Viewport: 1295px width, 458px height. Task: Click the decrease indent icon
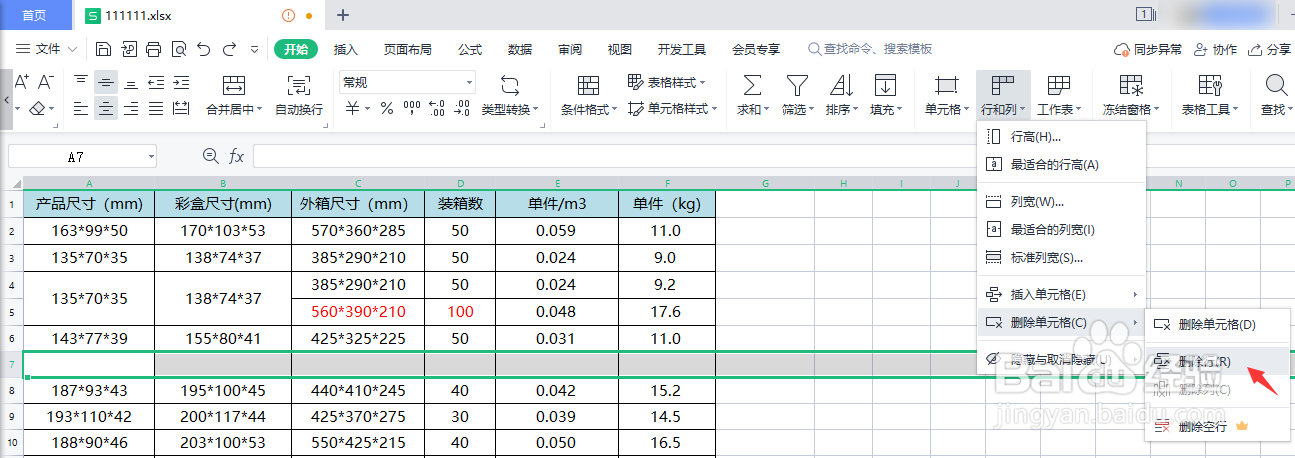(156, 83)
